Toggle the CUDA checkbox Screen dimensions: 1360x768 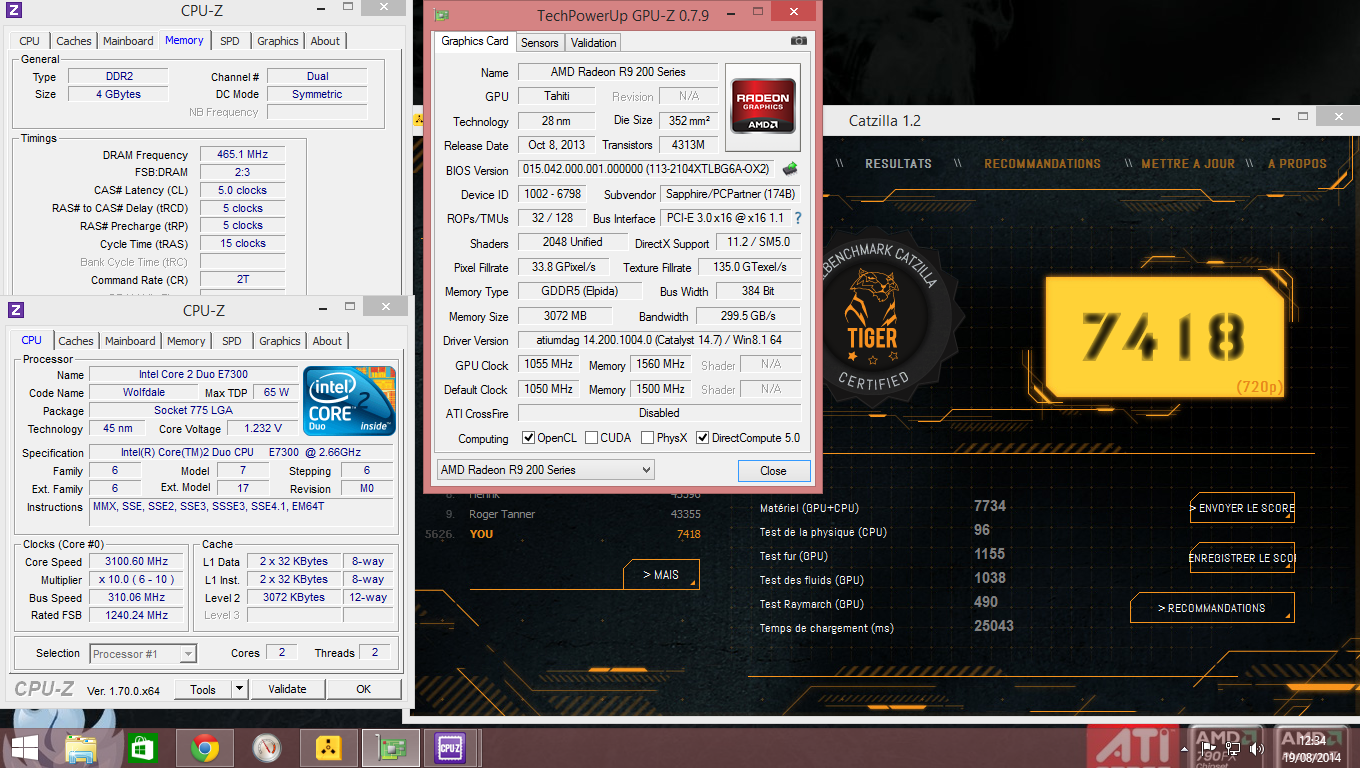[591, 438]
